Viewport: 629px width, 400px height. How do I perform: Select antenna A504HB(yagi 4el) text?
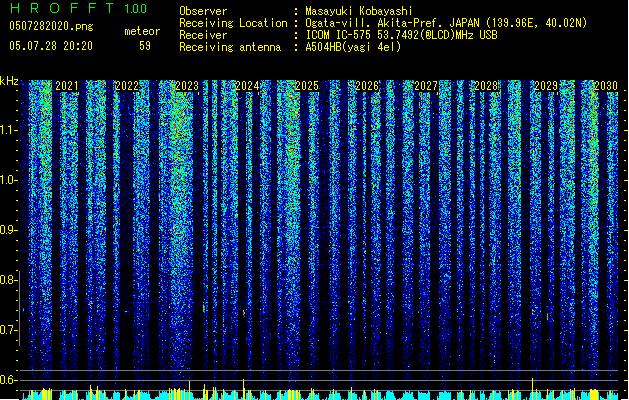(353, 47)
